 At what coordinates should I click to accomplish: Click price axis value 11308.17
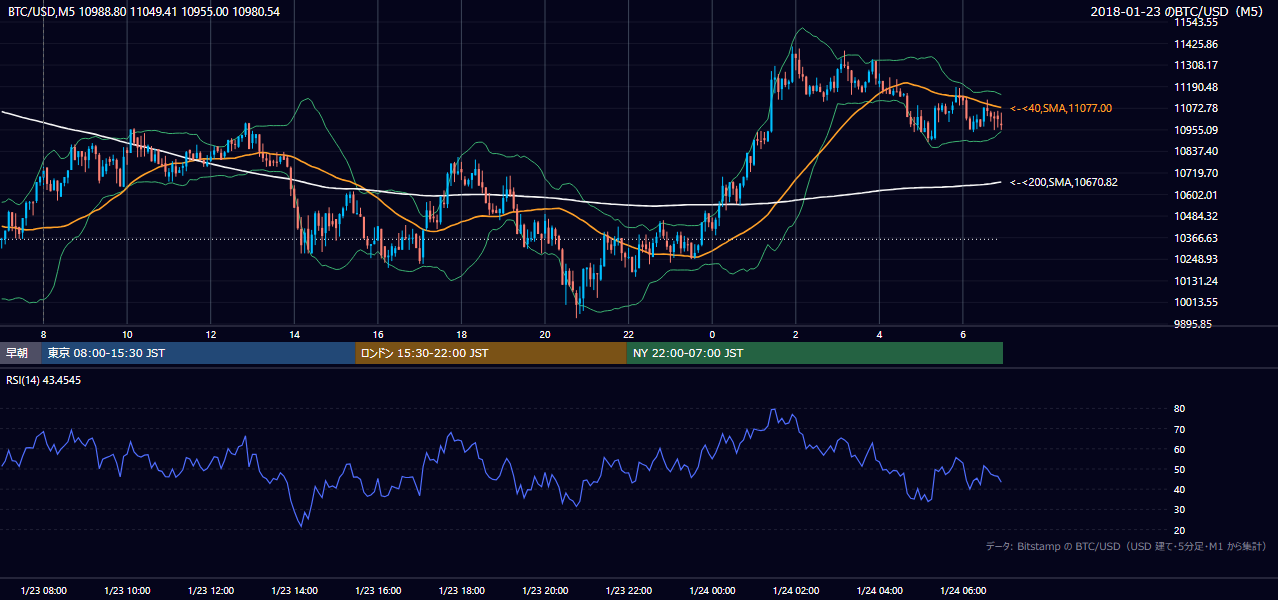click(x=1196, y=65)
